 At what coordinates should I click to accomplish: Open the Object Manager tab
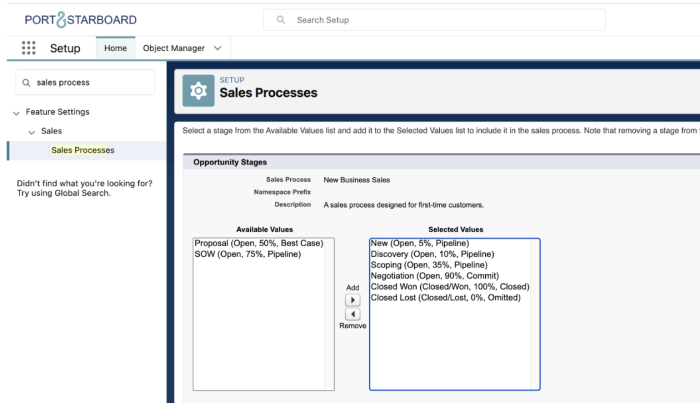[173, 48]
